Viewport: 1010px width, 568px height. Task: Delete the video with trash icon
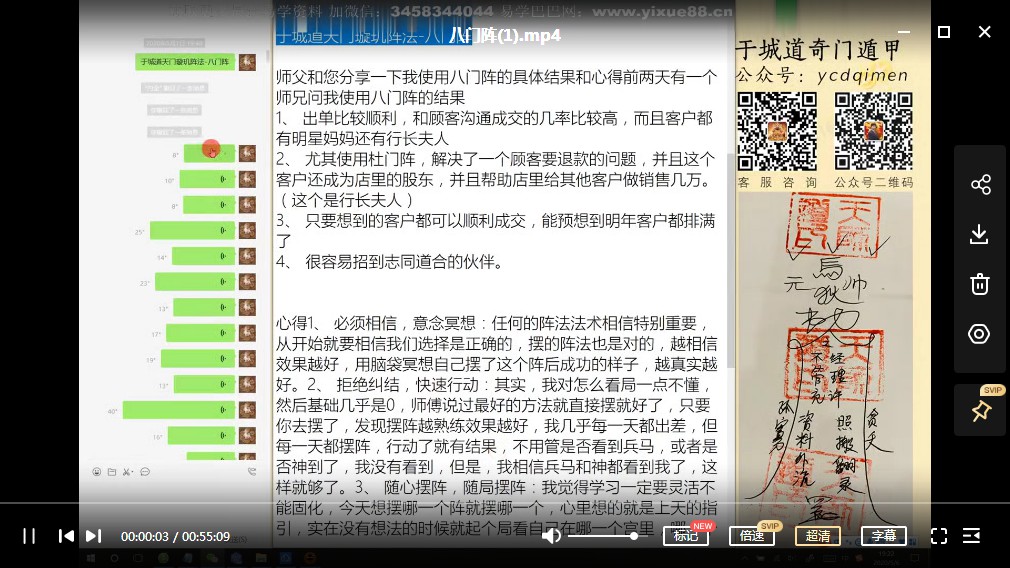[x=980, y=284]
